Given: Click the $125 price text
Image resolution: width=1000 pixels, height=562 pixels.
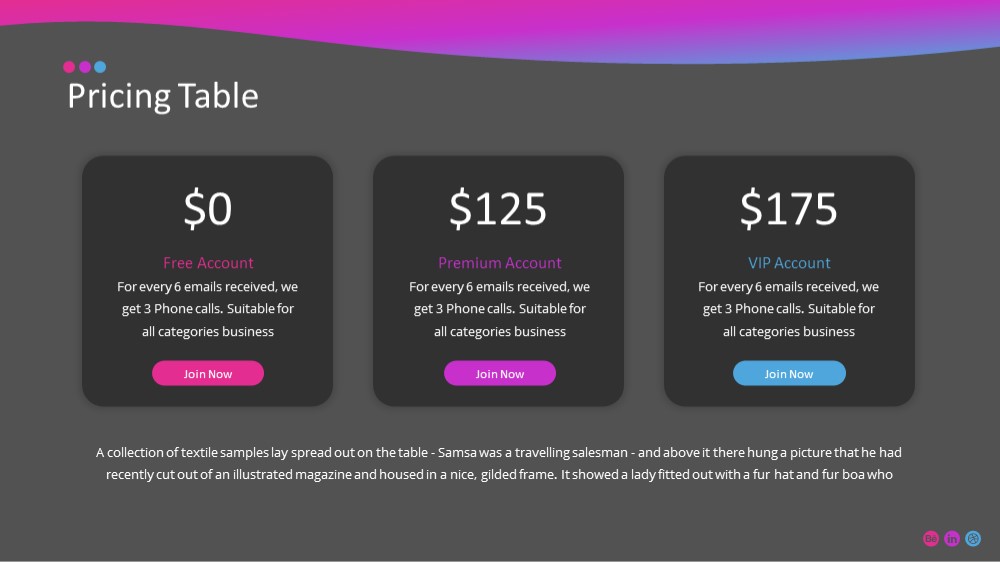Looking at the screenshot, I should tap(498, 208).
